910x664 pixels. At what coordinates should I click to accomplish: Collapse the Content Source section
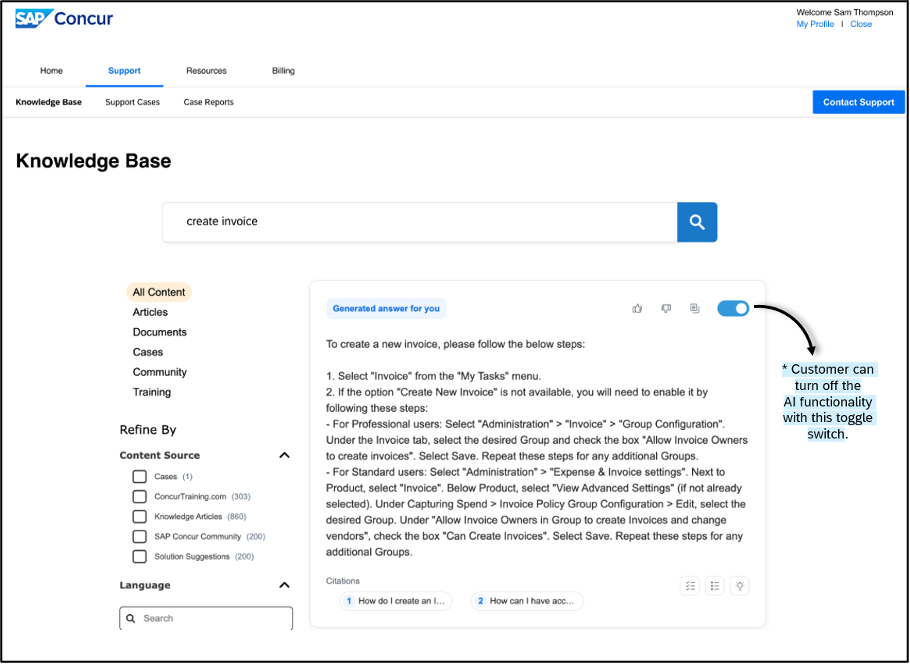[284, 455]
